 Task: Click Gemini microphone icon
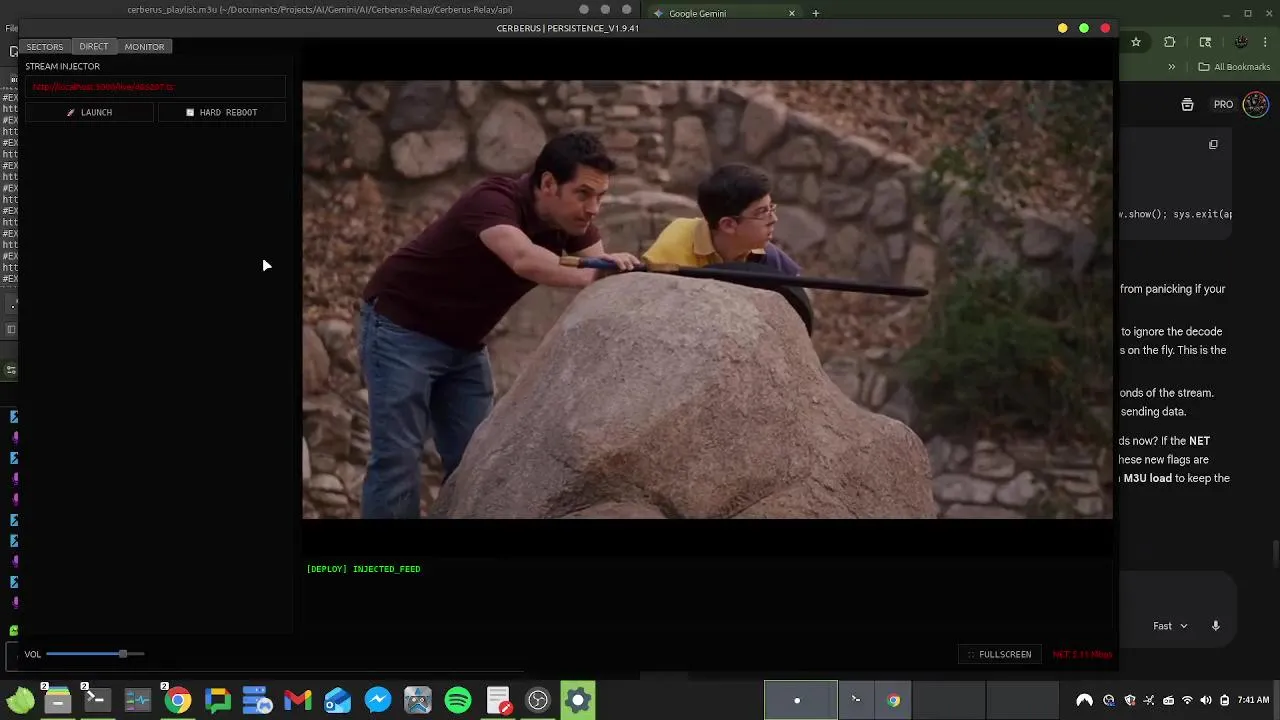[1216, 626]
